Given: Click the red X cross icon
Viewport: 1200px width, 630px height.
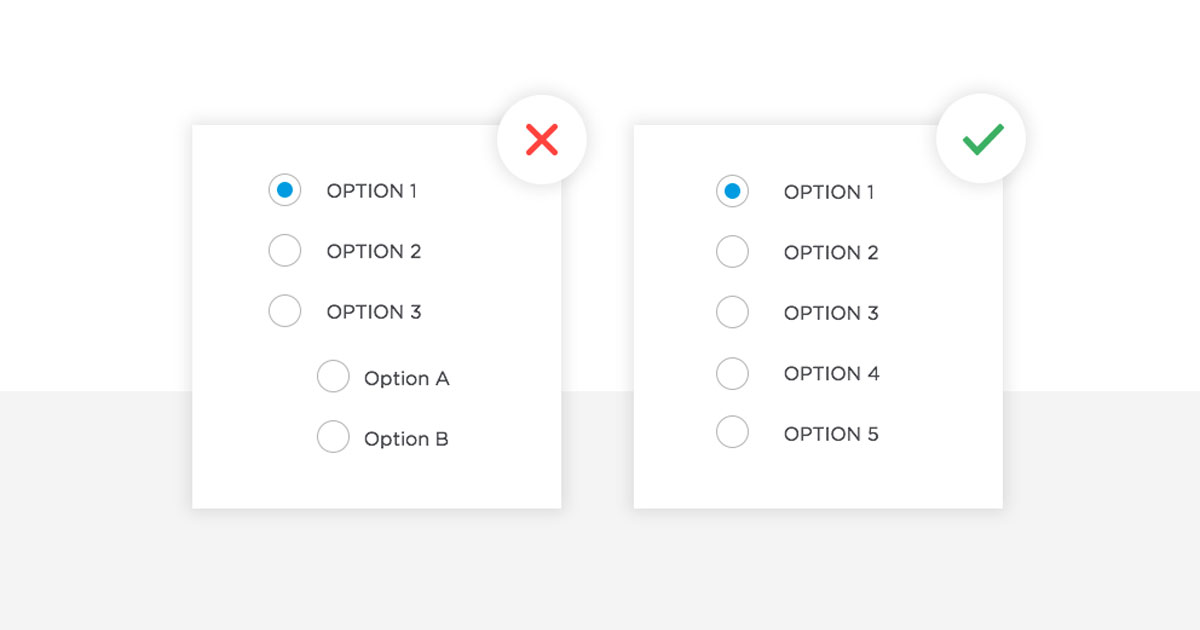Looking at the screenshot, I should tap(541, 139).
